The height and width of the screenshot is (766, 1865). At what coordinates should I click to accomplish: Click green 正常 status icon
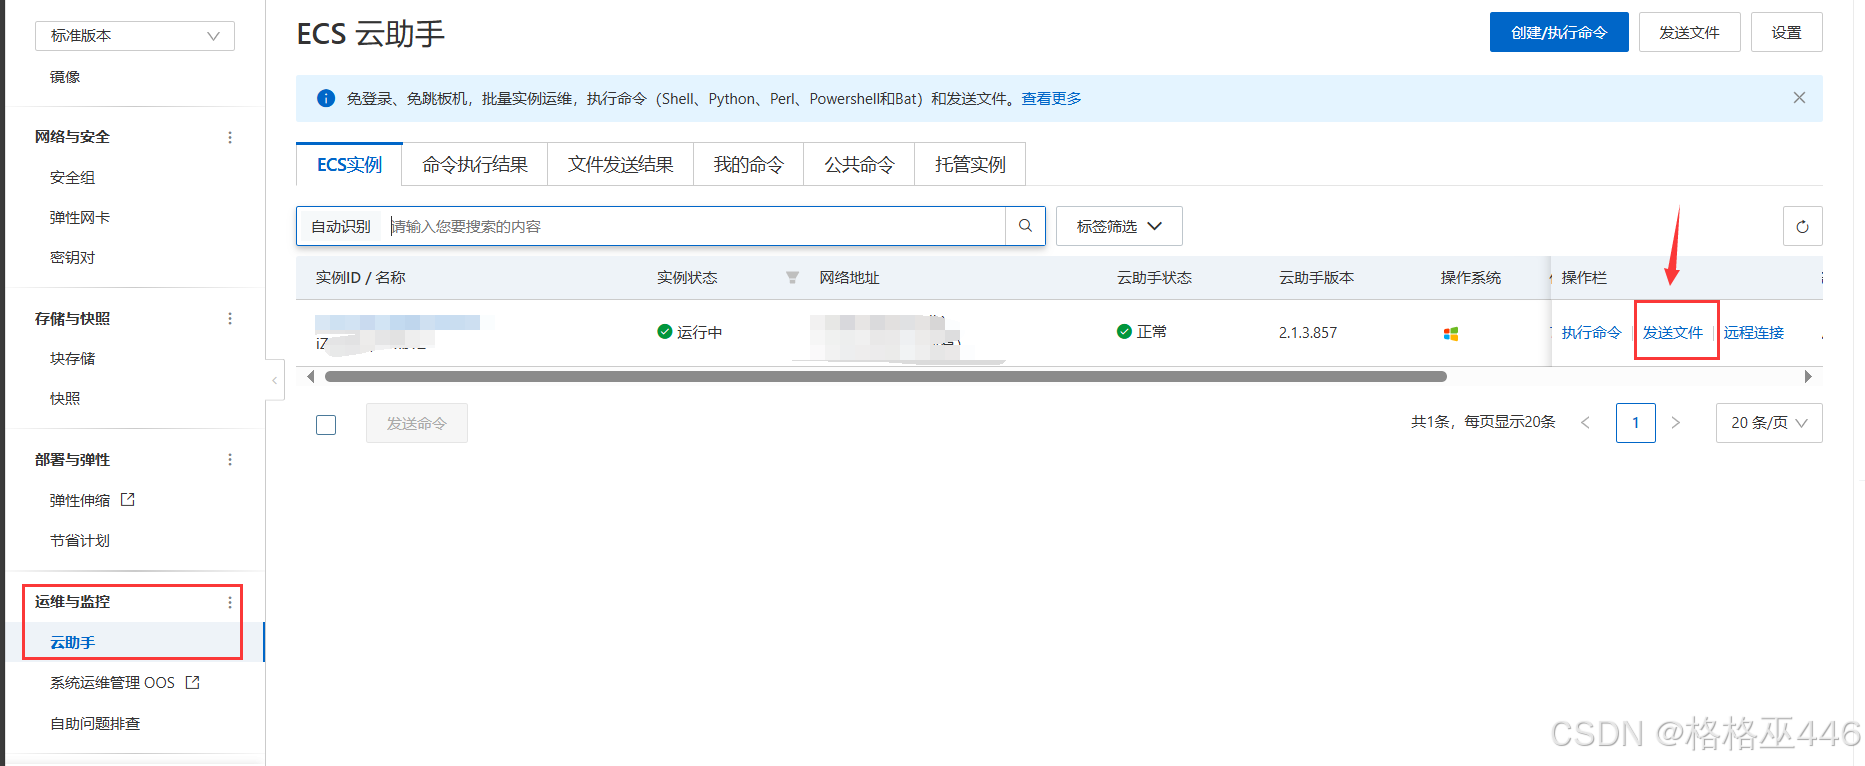point(1124,331)
